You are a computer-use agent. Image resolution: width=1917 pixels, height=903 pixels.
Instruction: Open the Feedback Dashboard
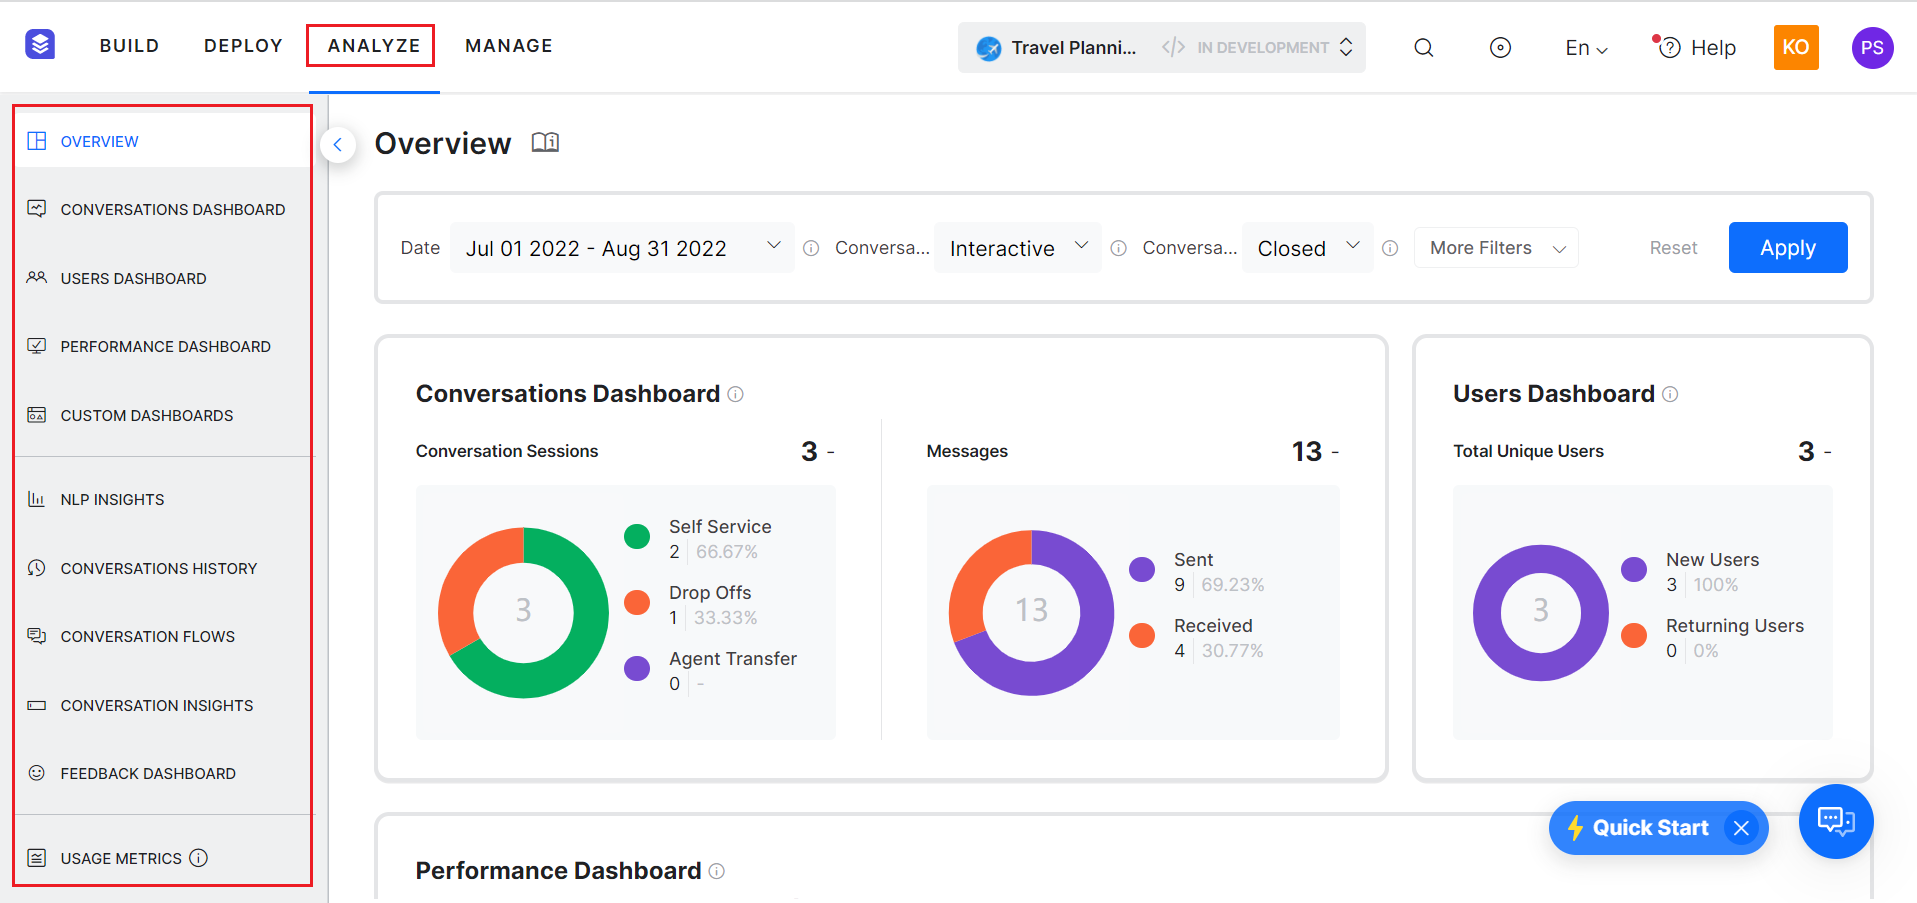click(147, 773)
